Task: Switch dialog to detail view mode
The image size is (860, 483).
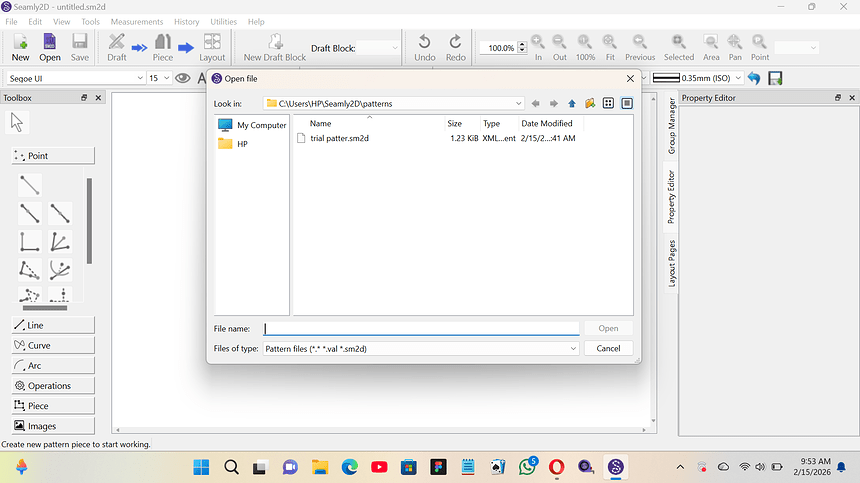Action: click(x=627, y=104)
